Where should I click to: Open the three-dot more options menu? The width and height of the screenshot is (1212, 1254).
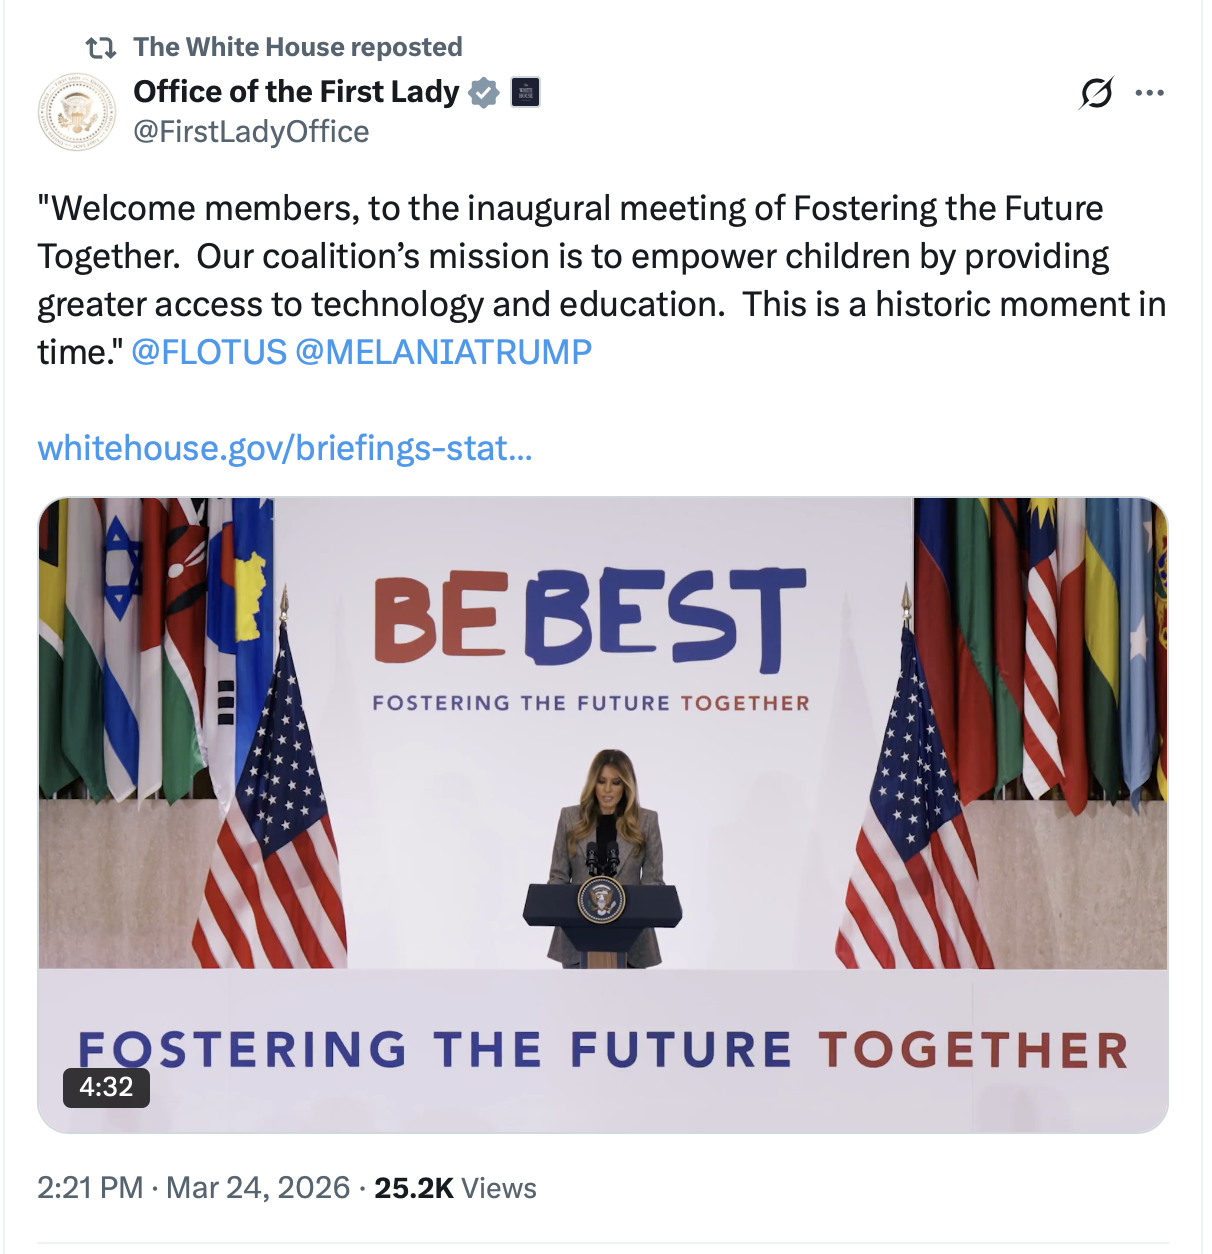(1150, 93)
